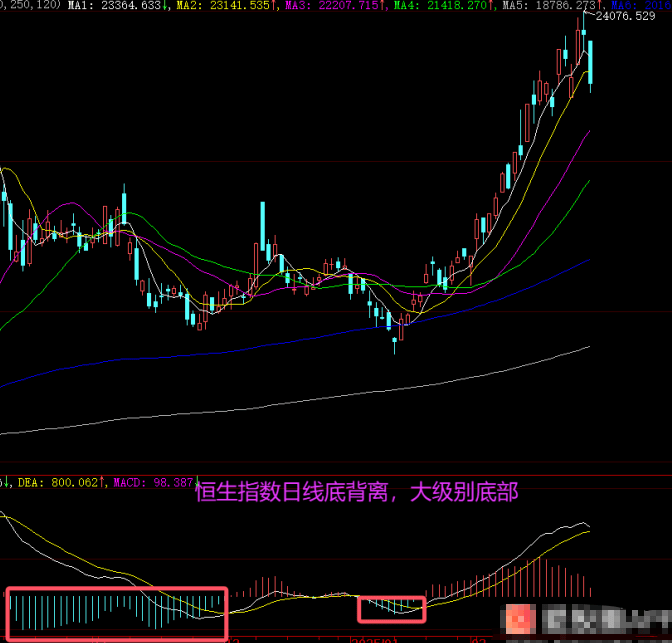The height and width of the screenshot is (643, 672).
Task: Select the magenta Chinese annotation text
Action: pyautogui.click(x=357, y=492)
